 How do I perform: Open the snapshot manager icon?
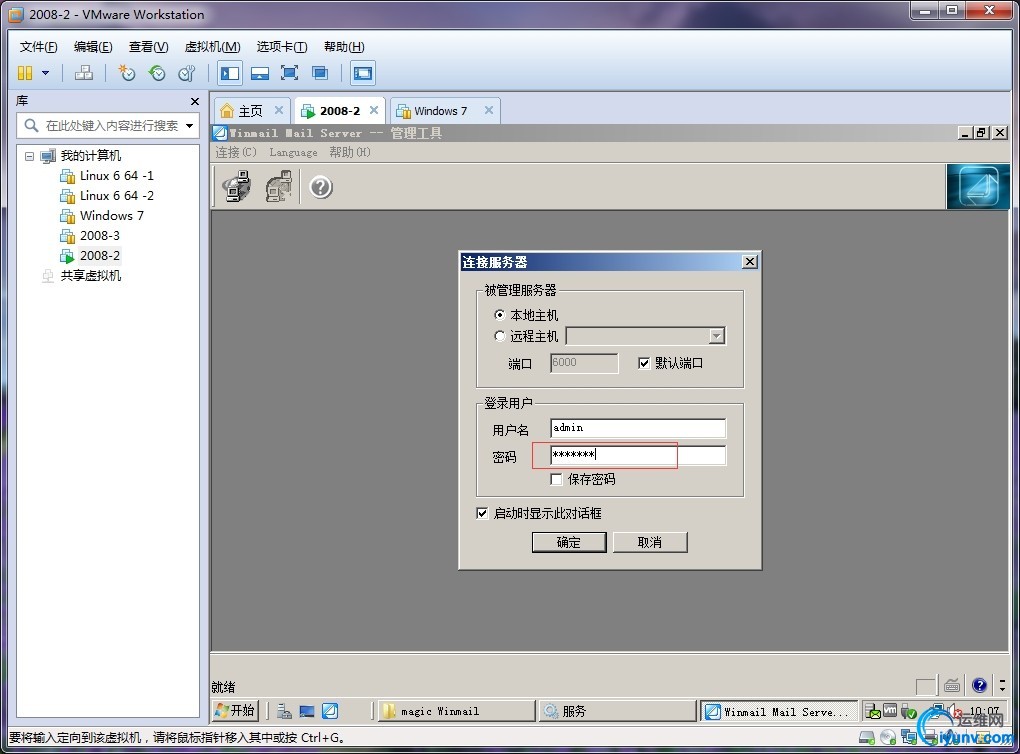[x=187, y=73]
